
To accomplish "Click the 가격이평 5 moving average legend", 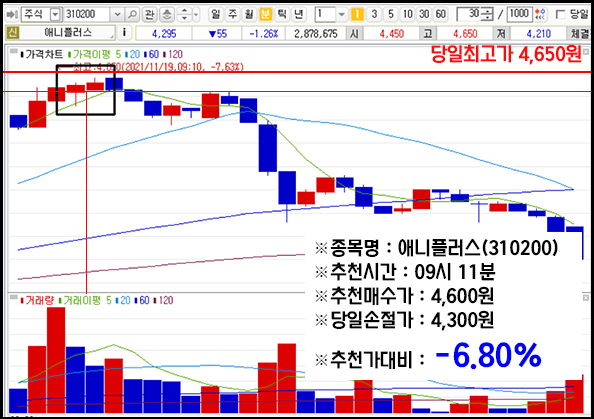I will point(95,54).
